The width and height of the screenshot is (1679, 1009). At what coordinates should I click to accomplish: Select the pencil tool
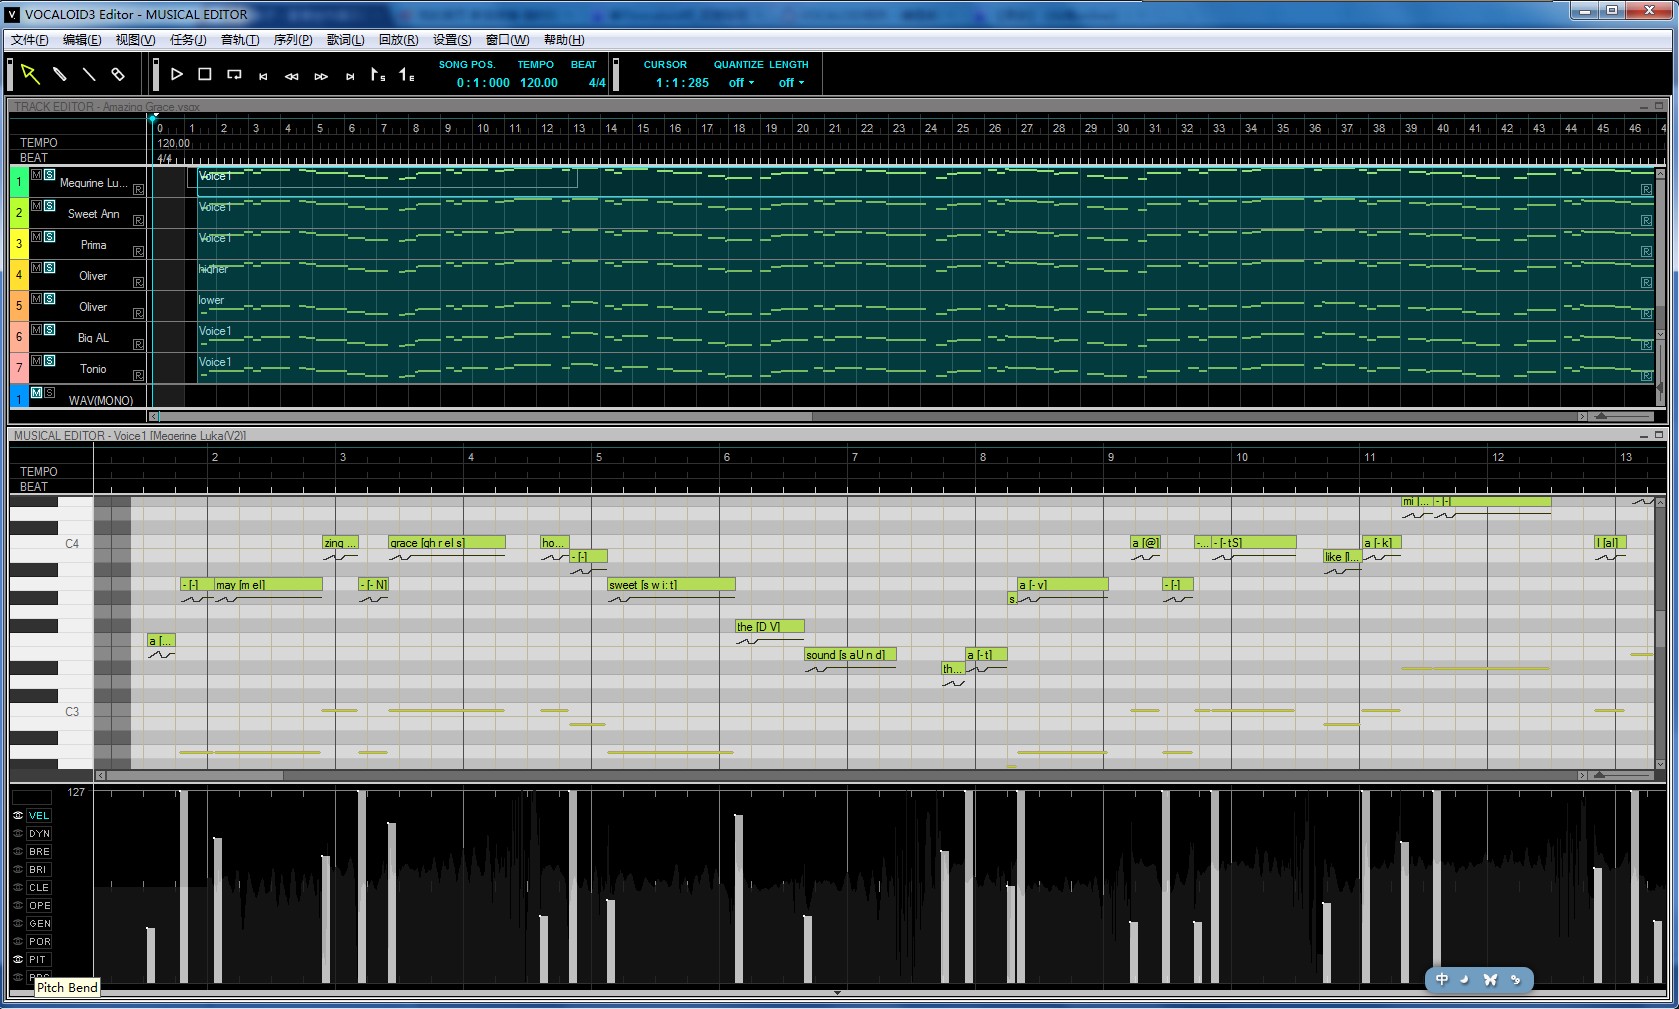(x=59, y=74)
